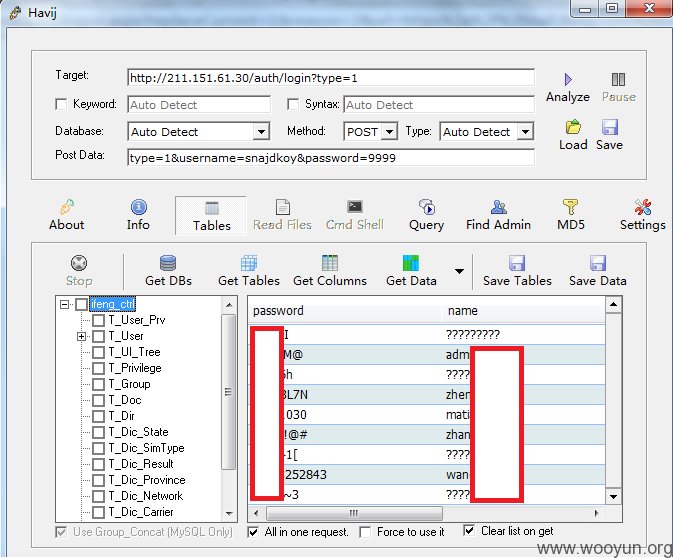
Task: Click the Get Columns icon
Action: point(330,263)
